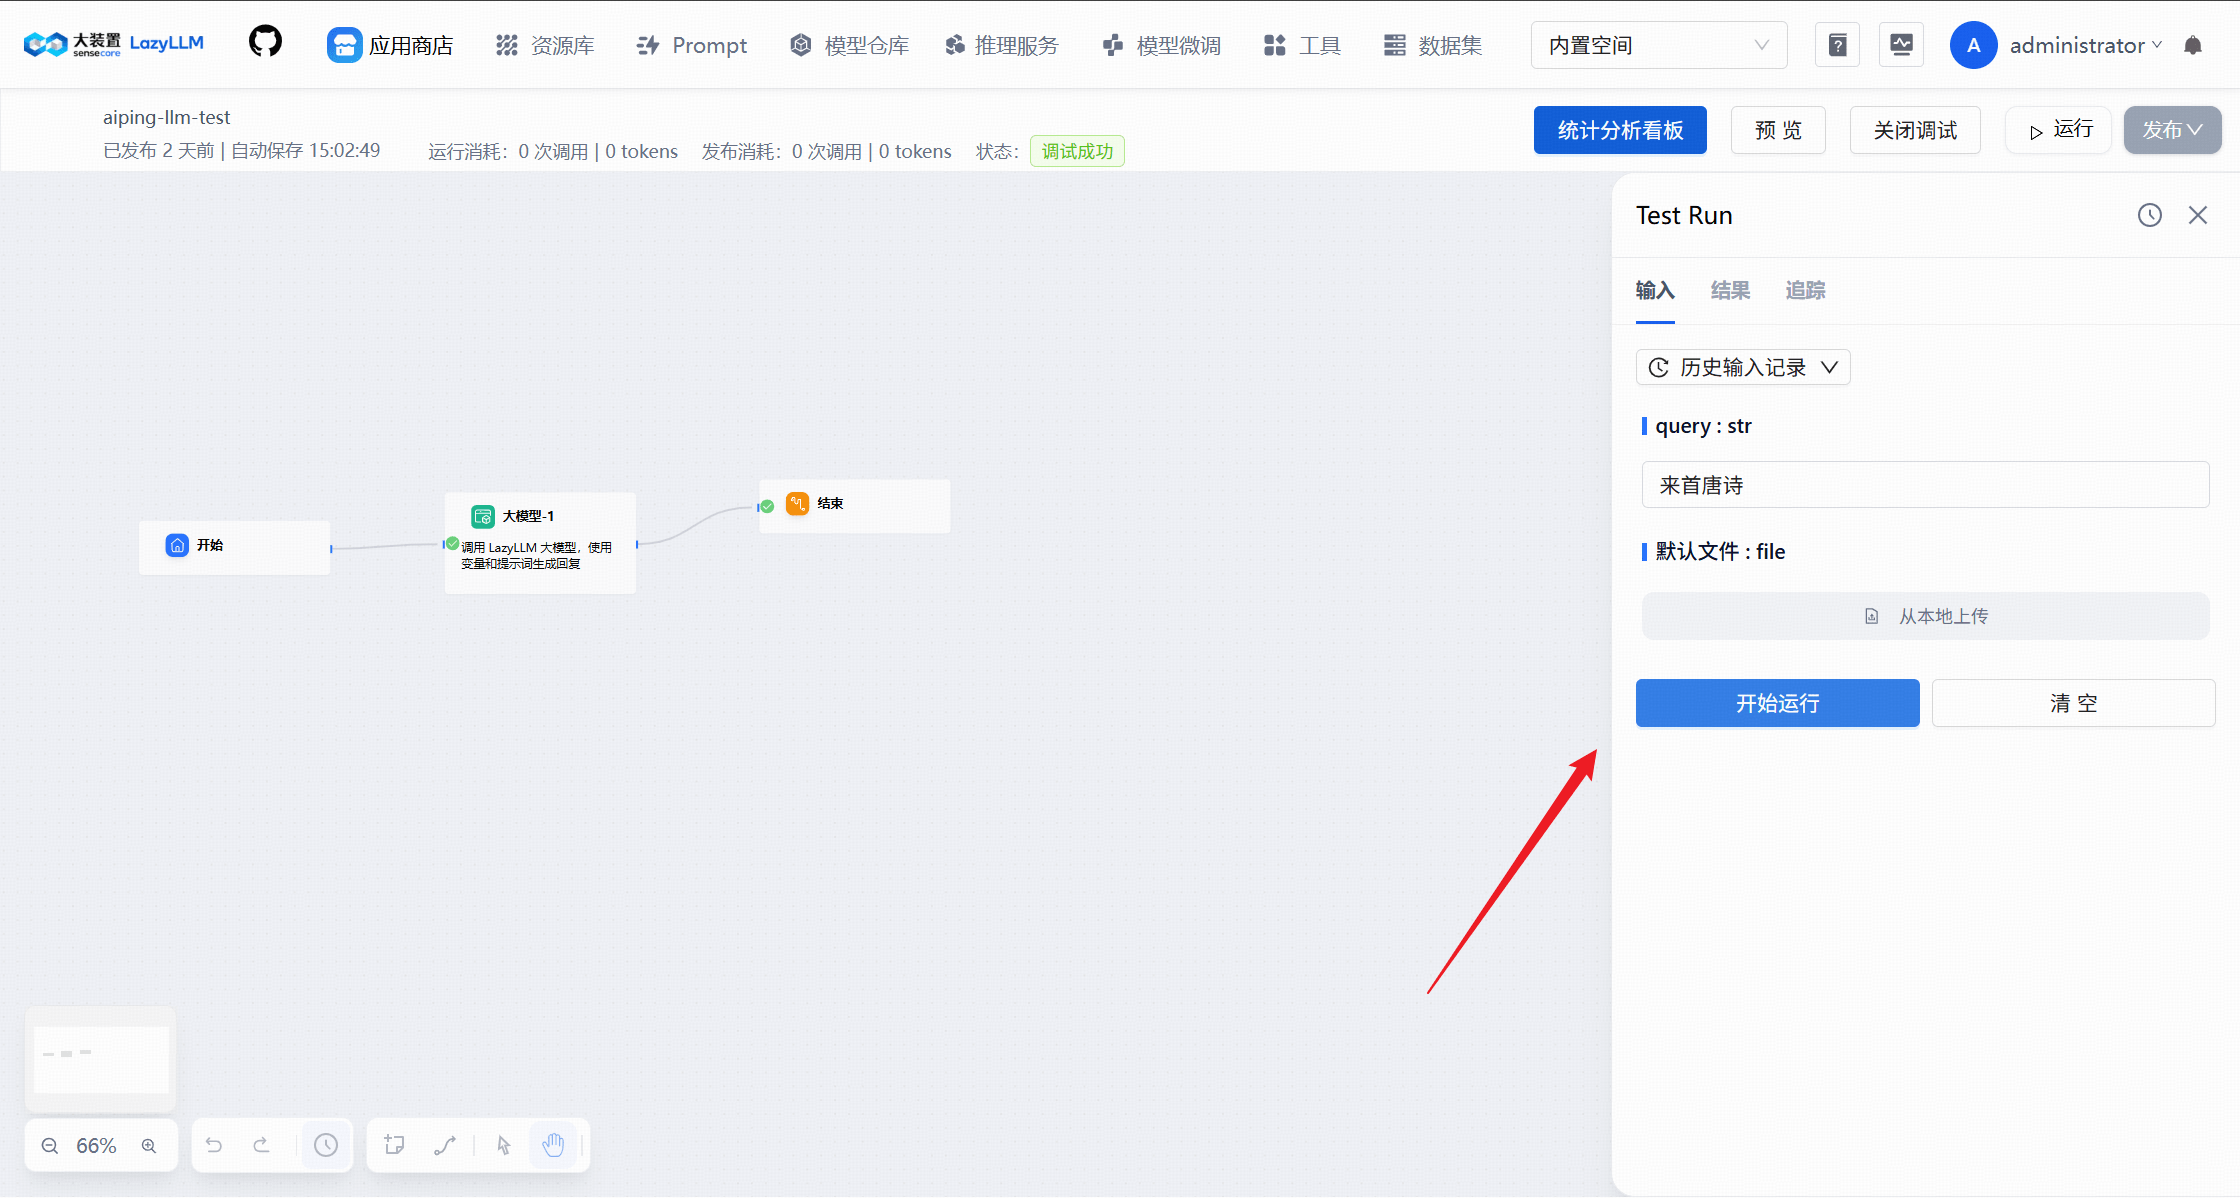
Task: Select the pointer cursor tool
Action: click(504, 1145)
